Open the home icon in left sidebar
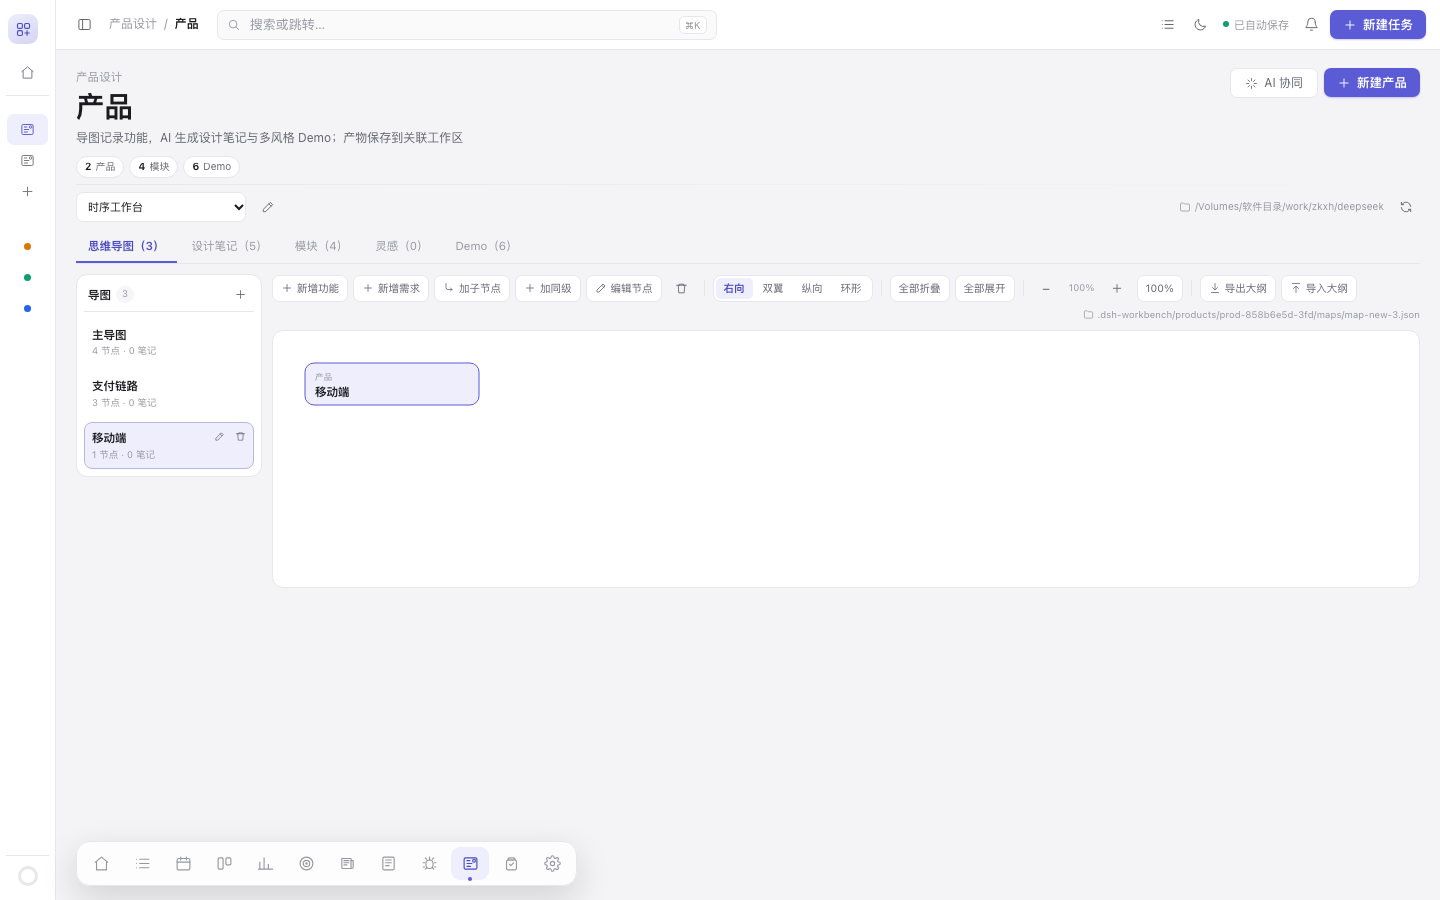Viewport: 1440px width, 900px height. coord(27,73)
